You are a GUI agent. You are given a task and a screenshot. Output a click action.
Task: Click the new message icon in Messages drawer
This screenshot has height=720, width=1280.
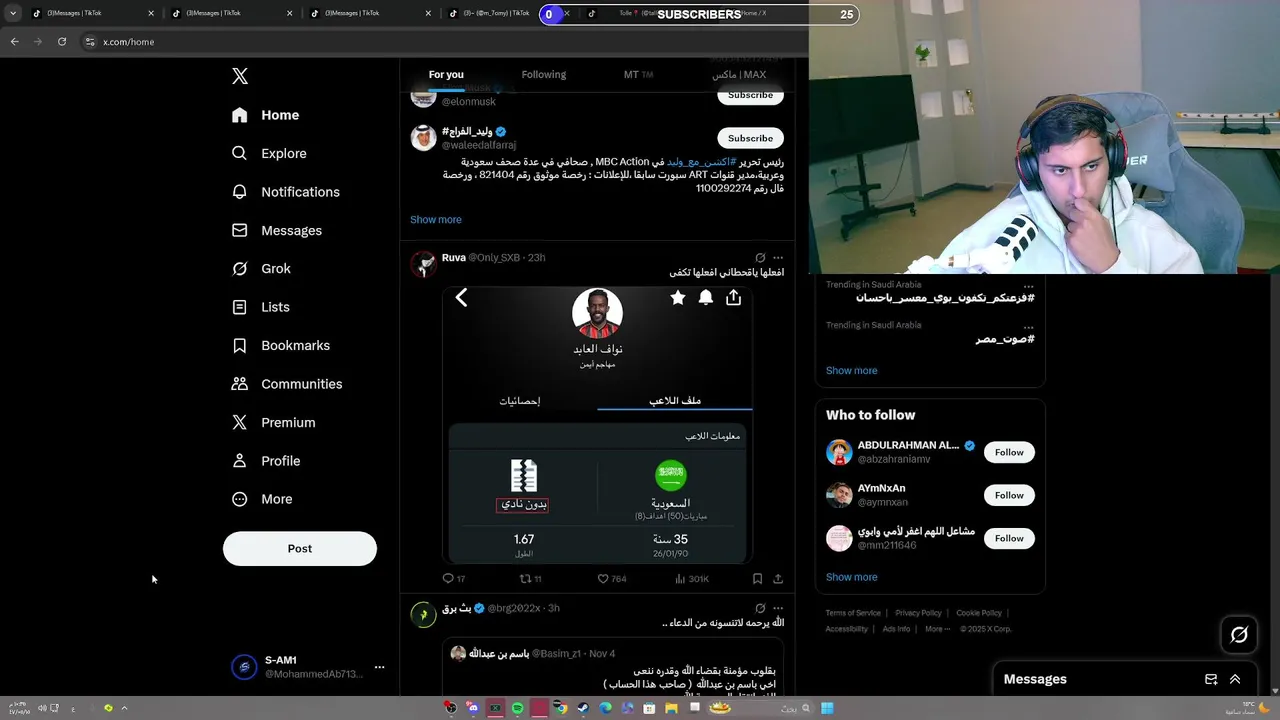(1211, 679)
